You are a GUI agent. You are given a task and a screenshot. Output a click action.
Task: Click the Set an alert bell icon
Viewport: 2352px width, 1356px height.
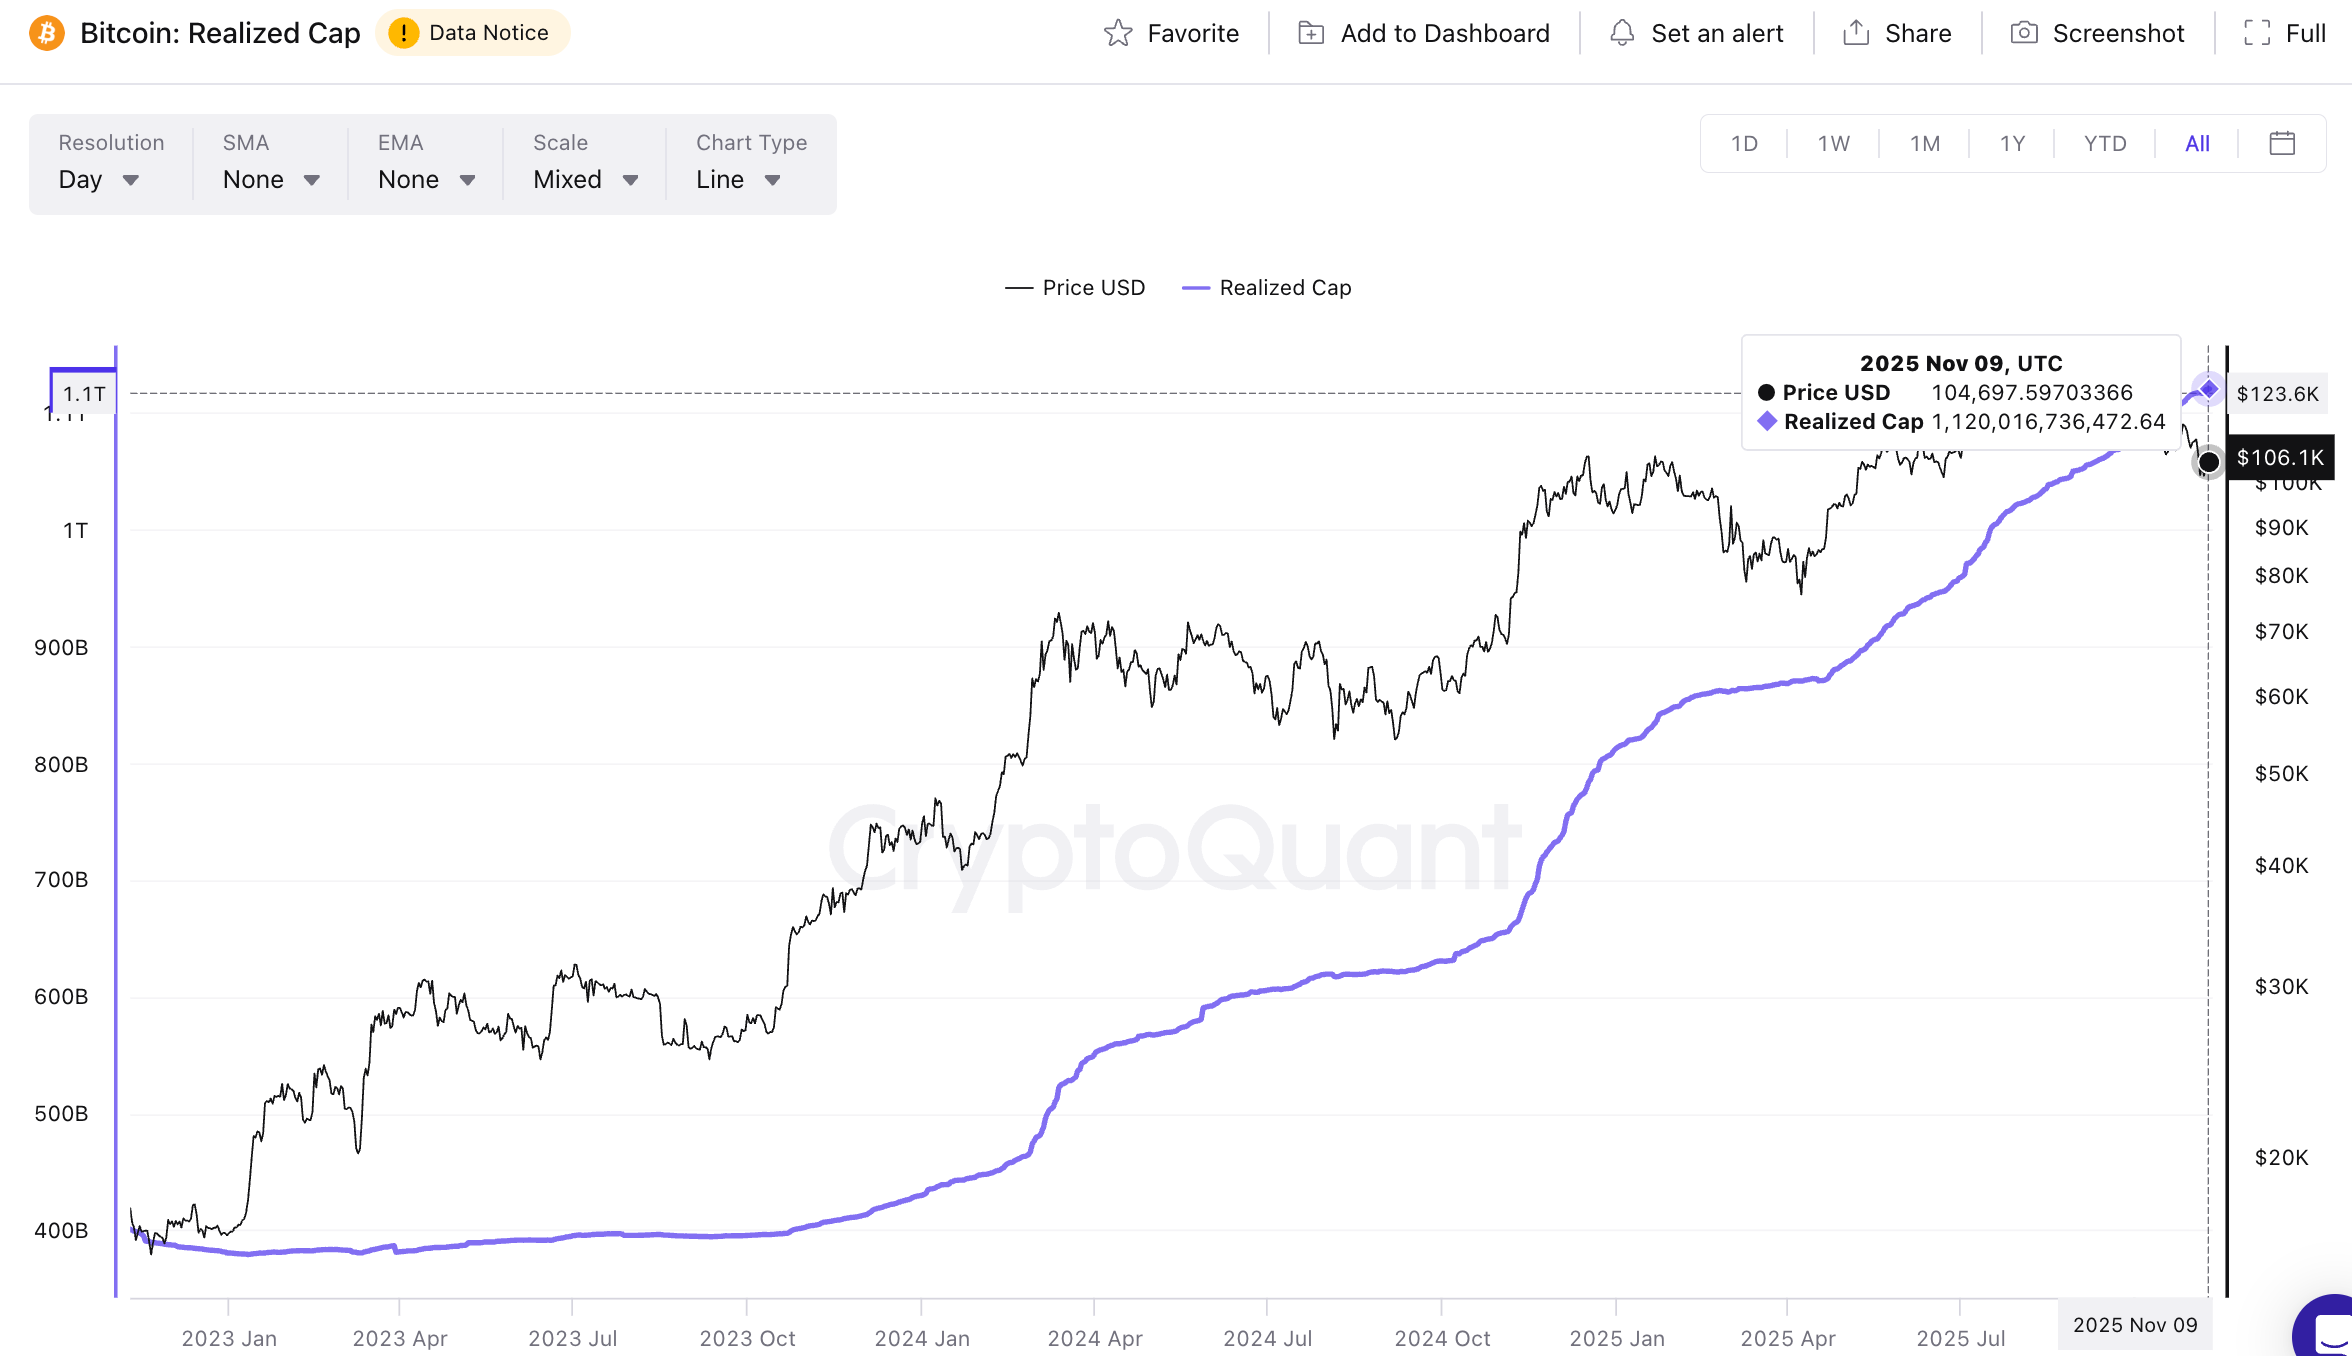[x=1624, y=32]
